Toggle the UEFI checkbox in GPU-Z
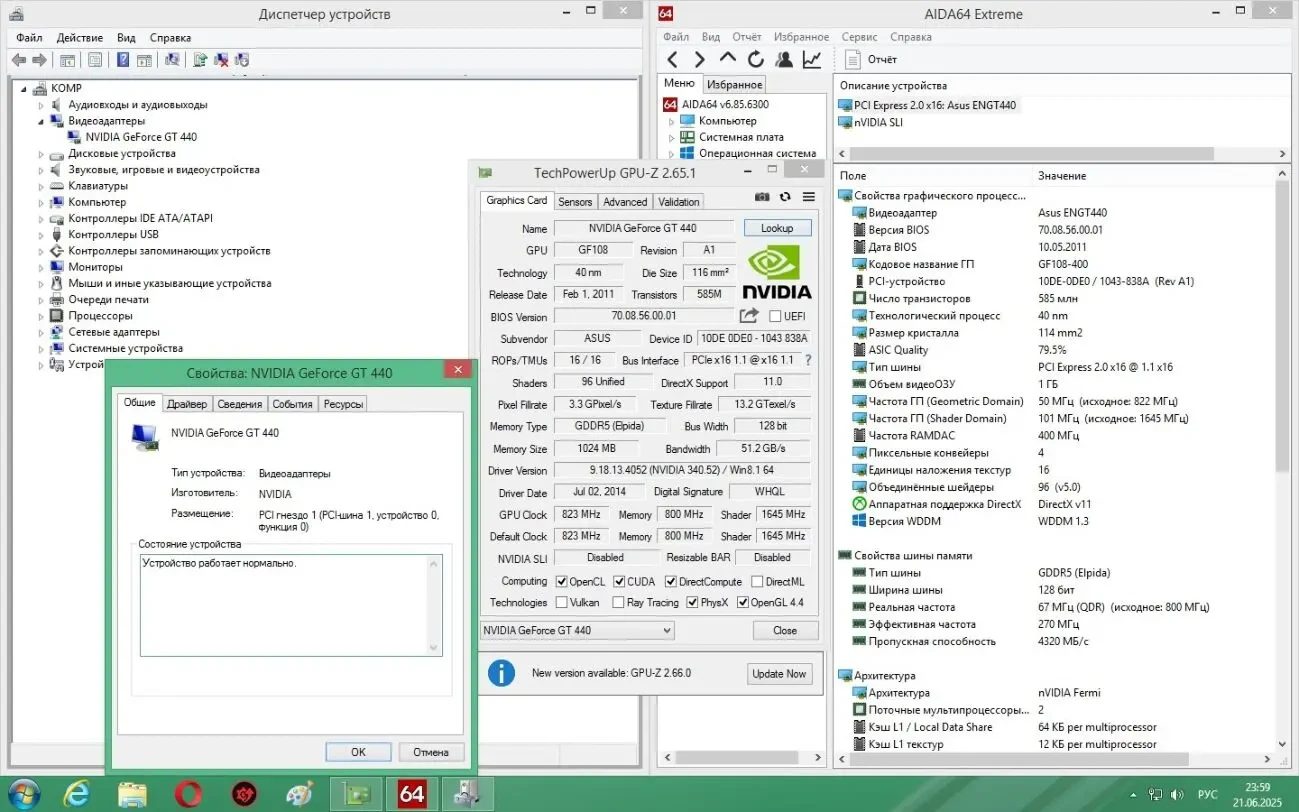 tap(775, 317)
